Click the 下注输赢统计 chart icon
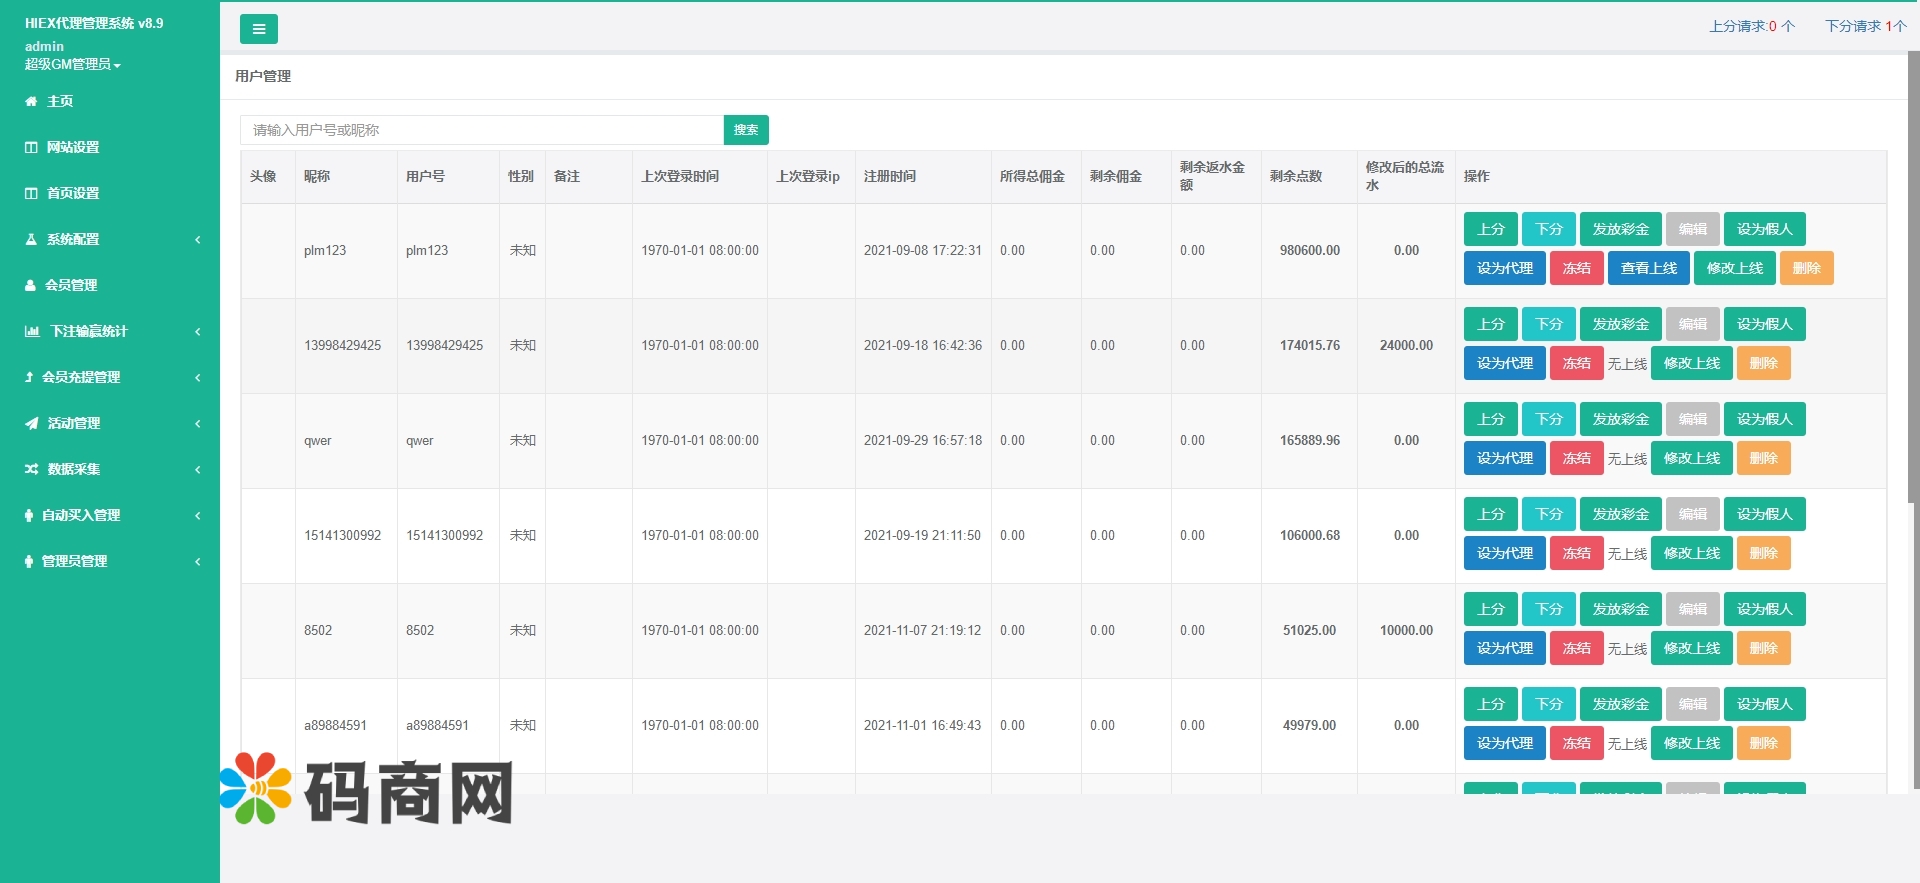1920x883 pixels. [x=32, y=331]
